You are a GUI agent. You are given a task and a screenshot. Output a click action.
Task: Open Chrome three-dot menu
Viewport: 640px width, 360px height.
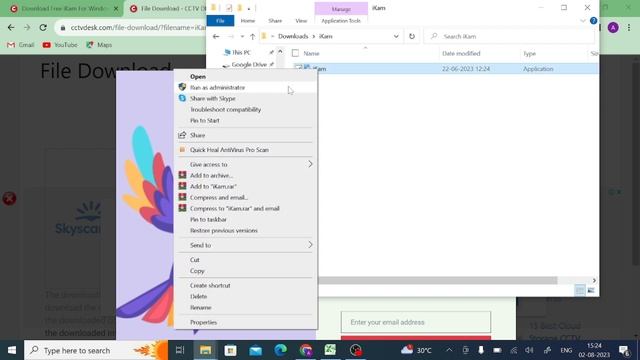tap(629, 27)
